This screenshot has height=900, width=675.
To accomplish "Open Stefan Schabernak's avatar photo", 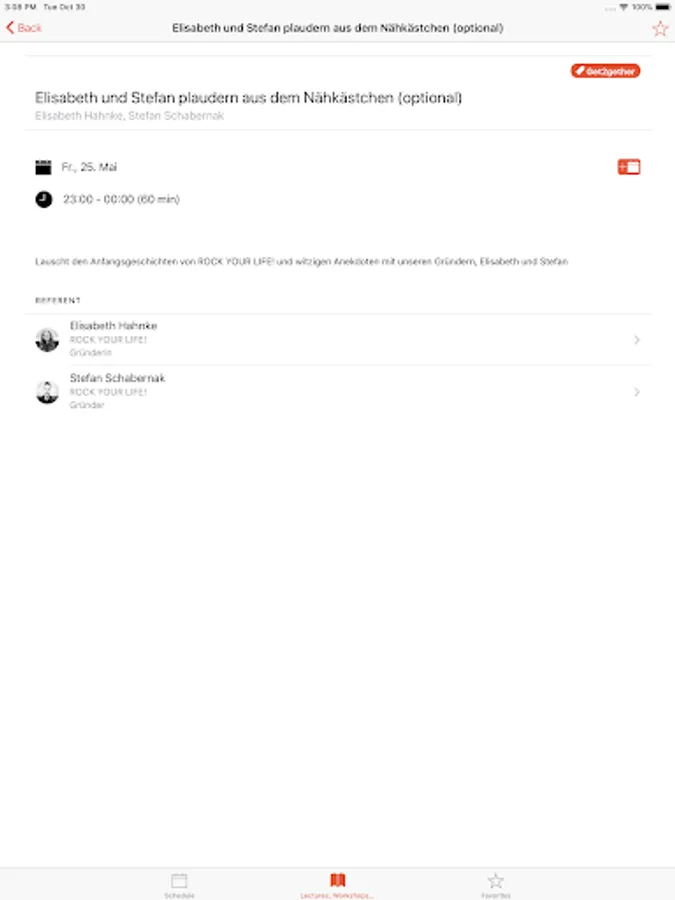I will click(x=47, y=392).
